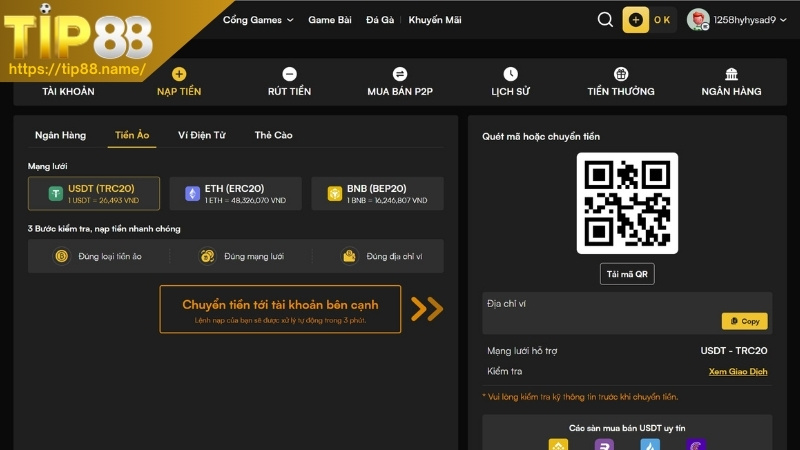
Task: Open Lịch Sử history section
Action: [510, 82]
